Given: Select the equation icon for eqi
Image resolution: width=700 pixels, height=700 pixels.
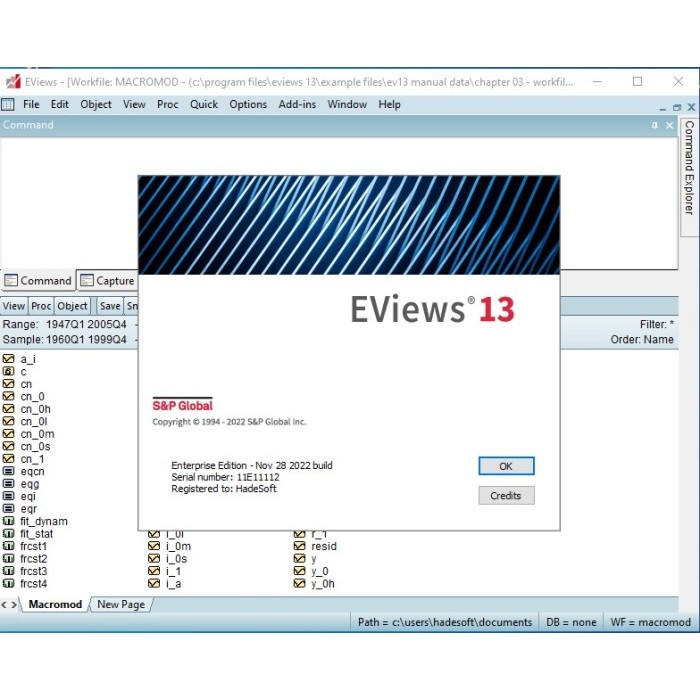Looking at the screenshot, I should click(x=8, y=496).
